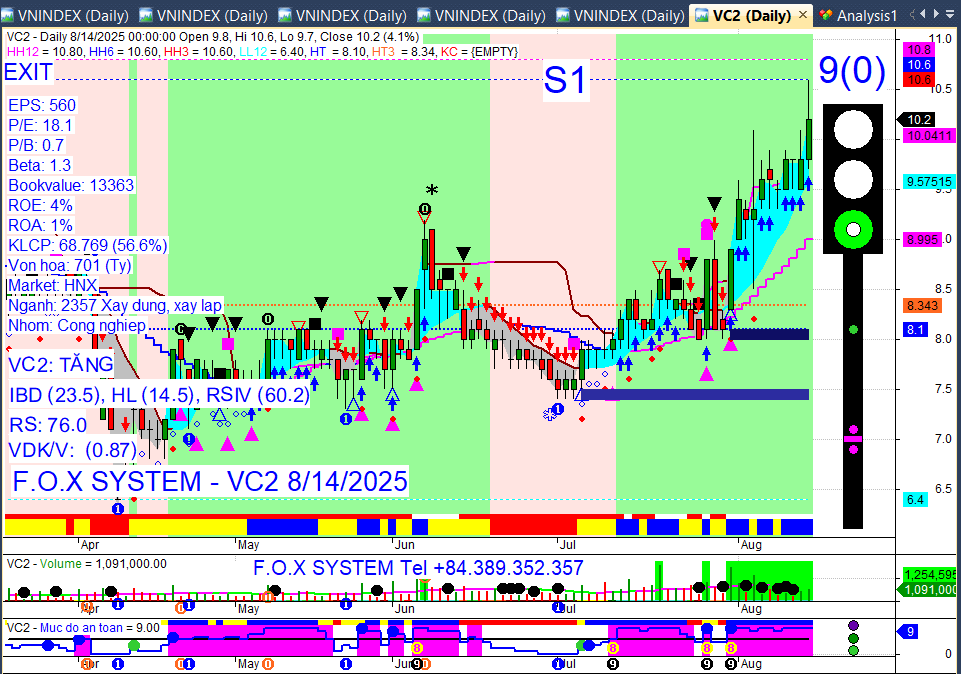
Task: Click the HH12 = 10.80 indicator value
Action: 44,52
